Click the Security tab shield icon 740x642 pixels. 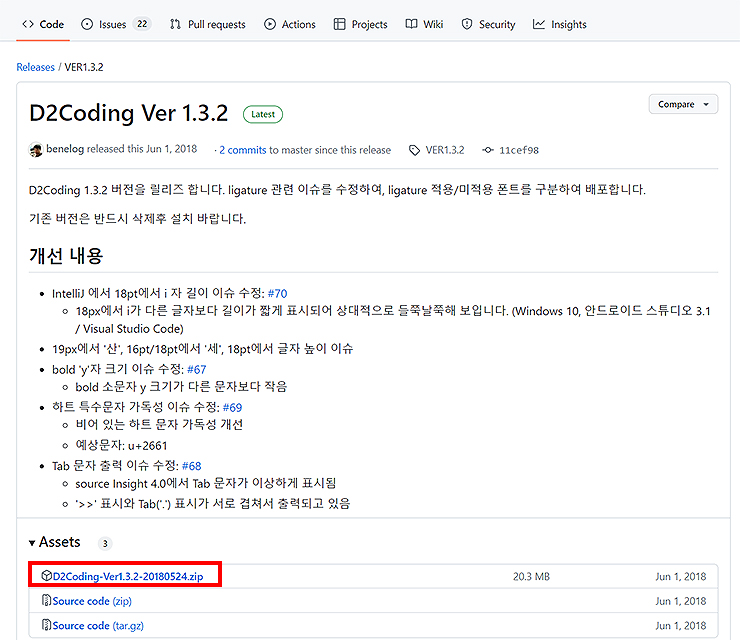(x=467, y=24)
